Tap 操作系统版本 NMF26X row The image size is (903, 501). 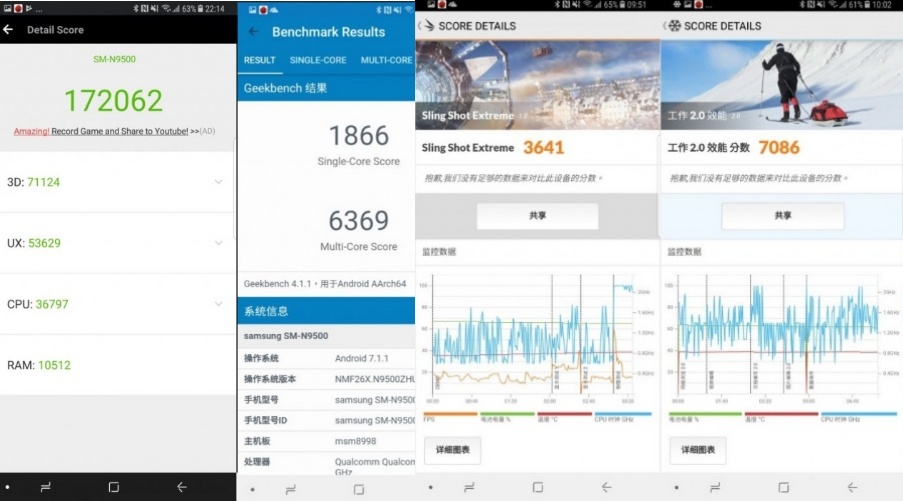326,379
